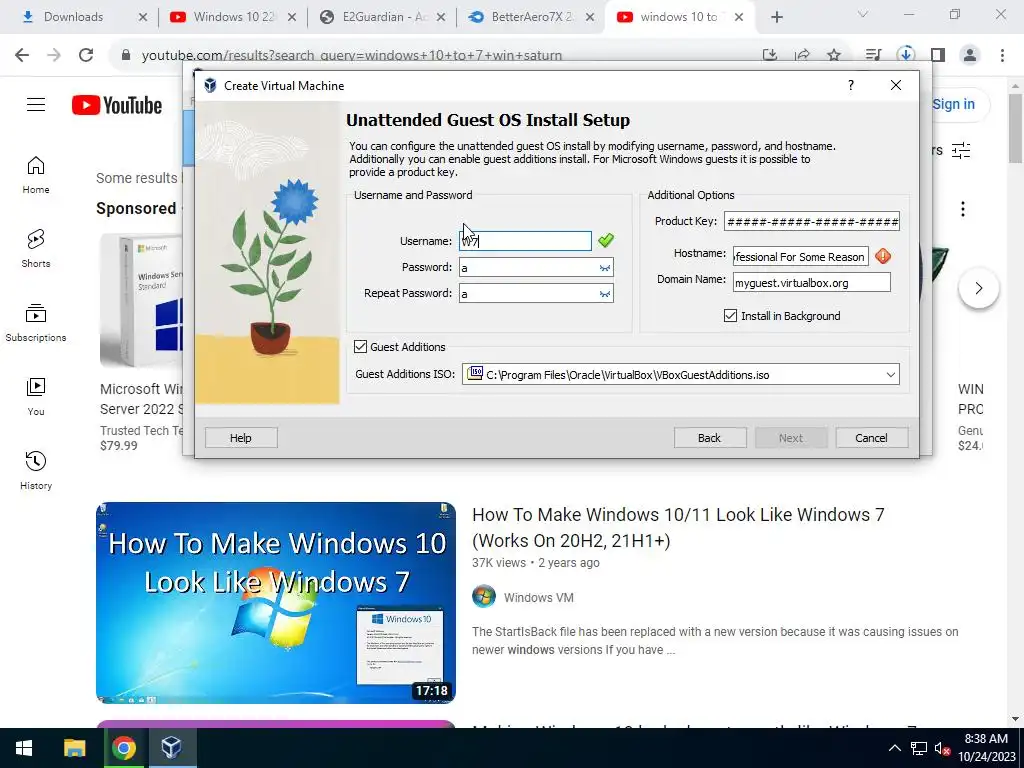The width and height of the screenshot is (1024, 768).
Task: Open the How To Make Windows 10/11 video title
Action: 678,528
